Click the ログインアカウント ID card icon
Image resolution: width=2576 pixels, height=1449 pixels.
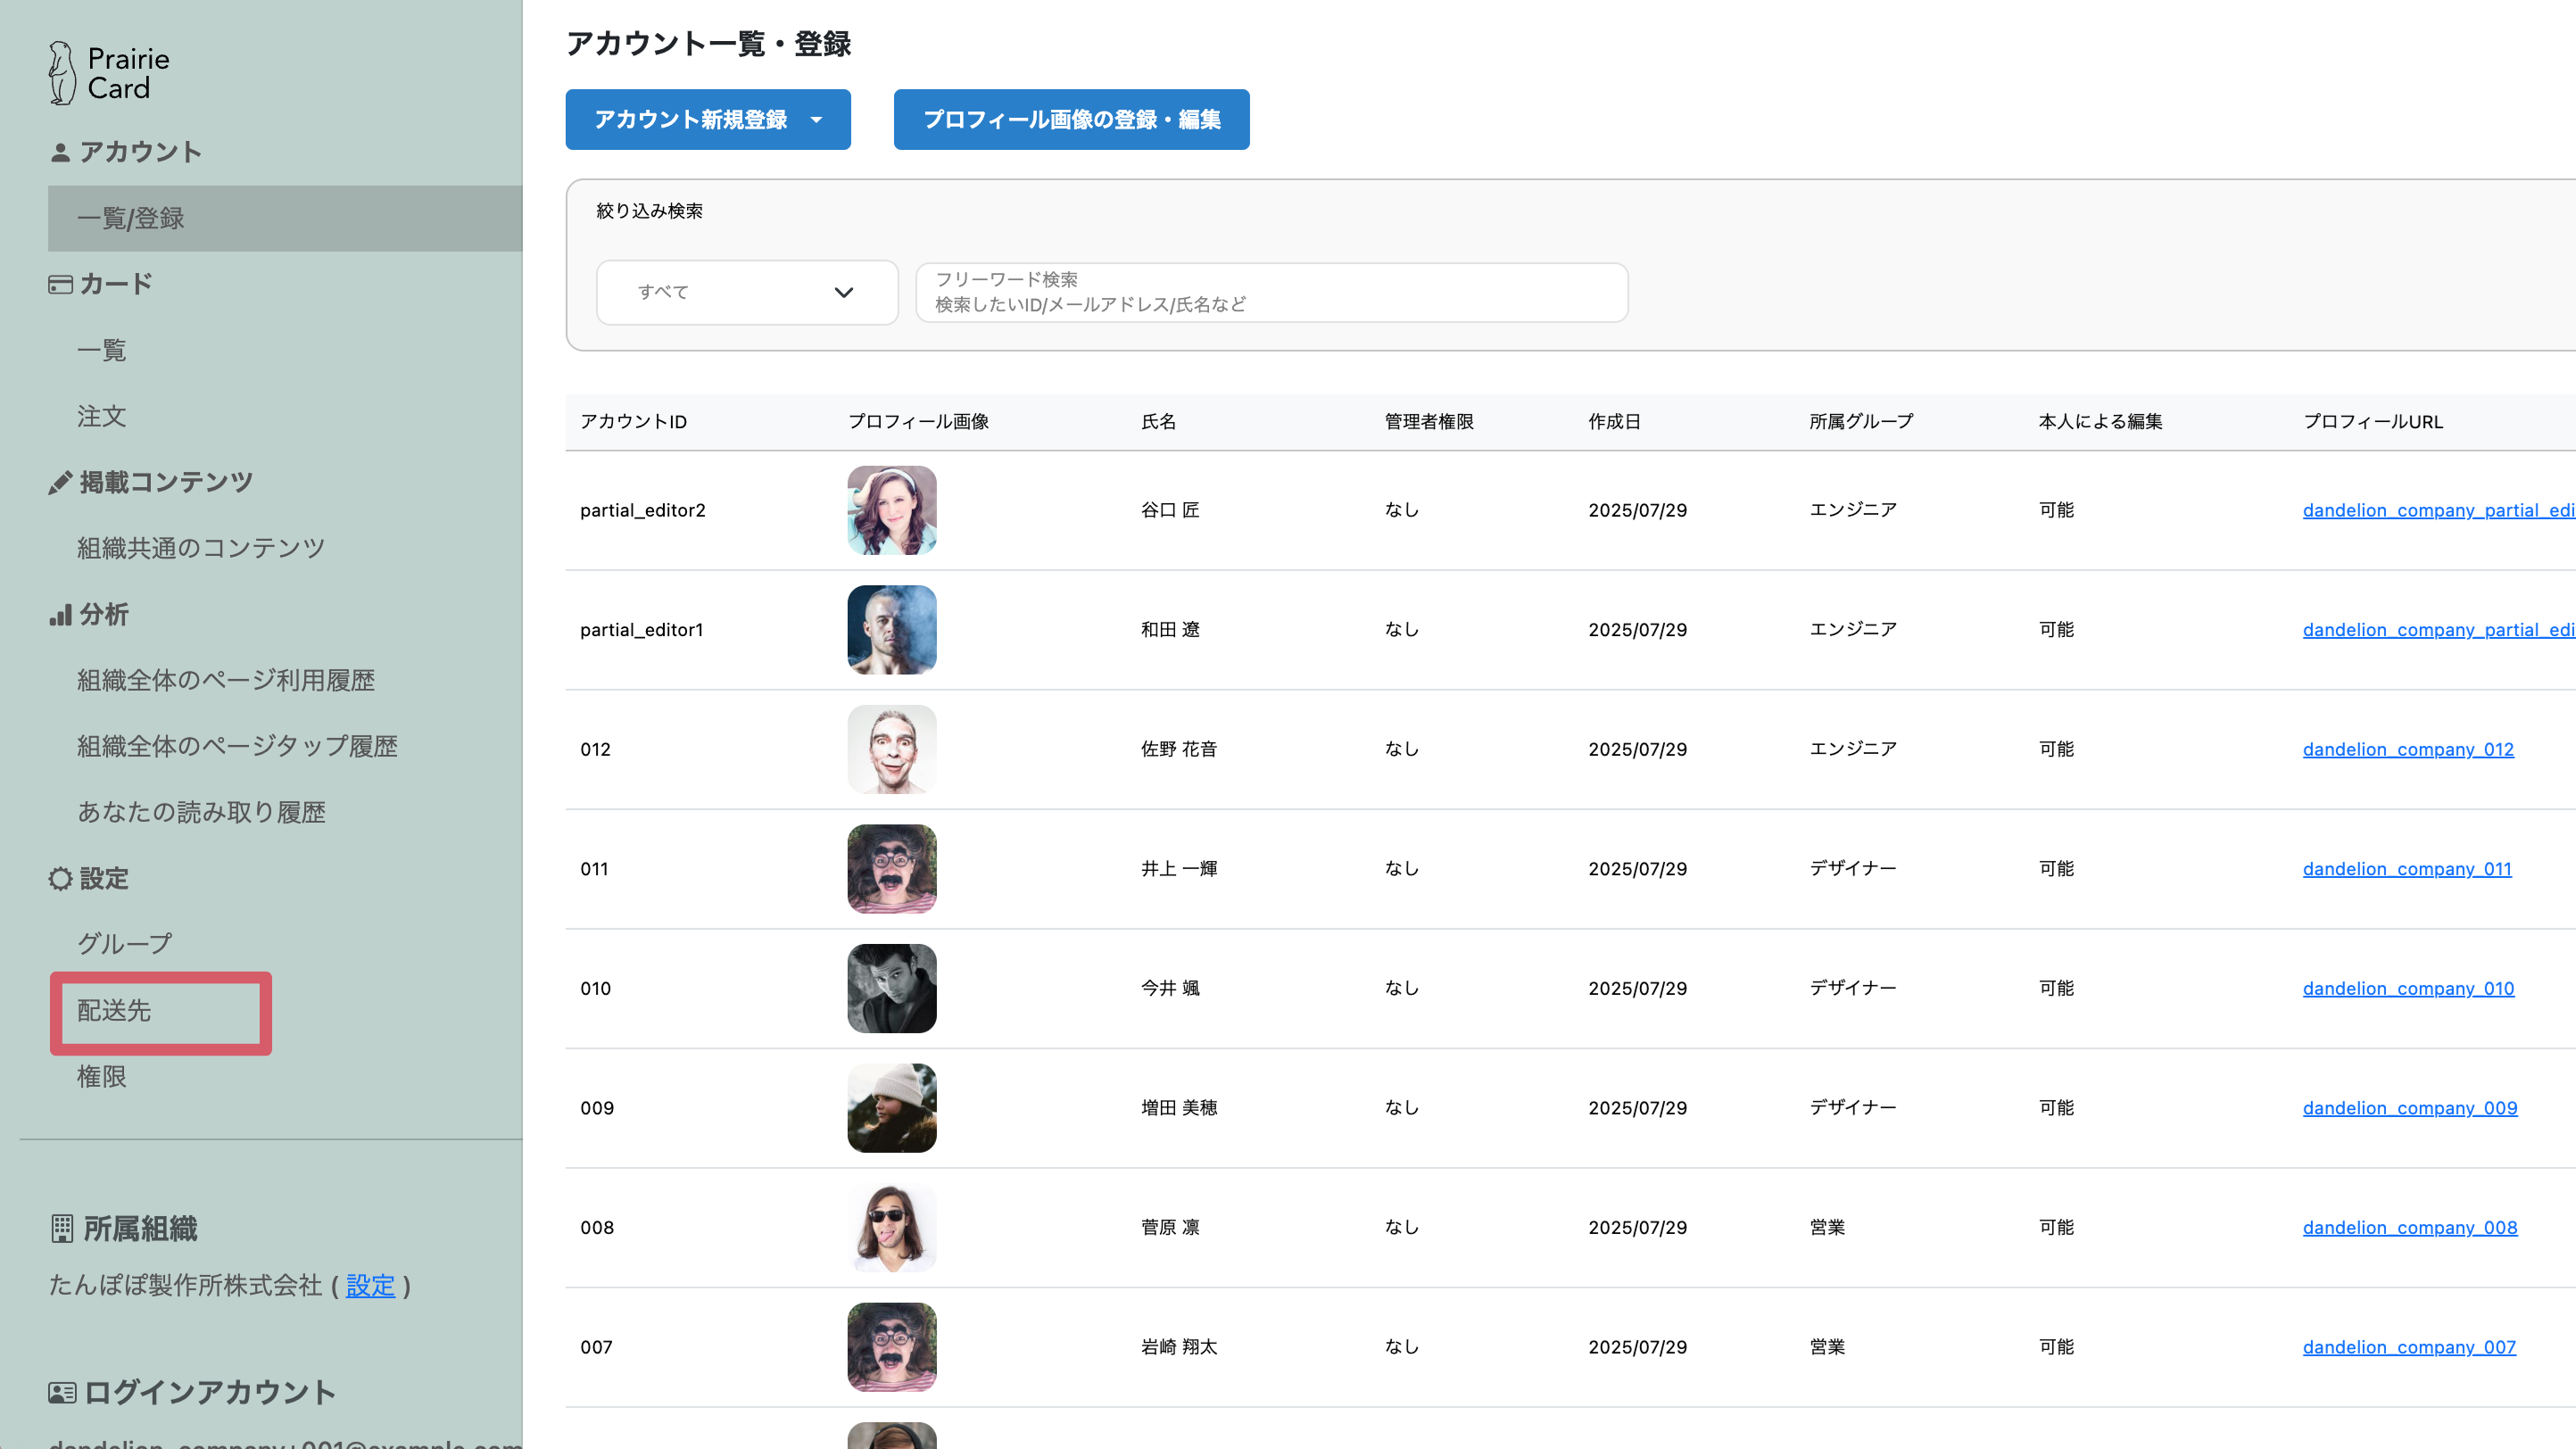point(62,1393)
